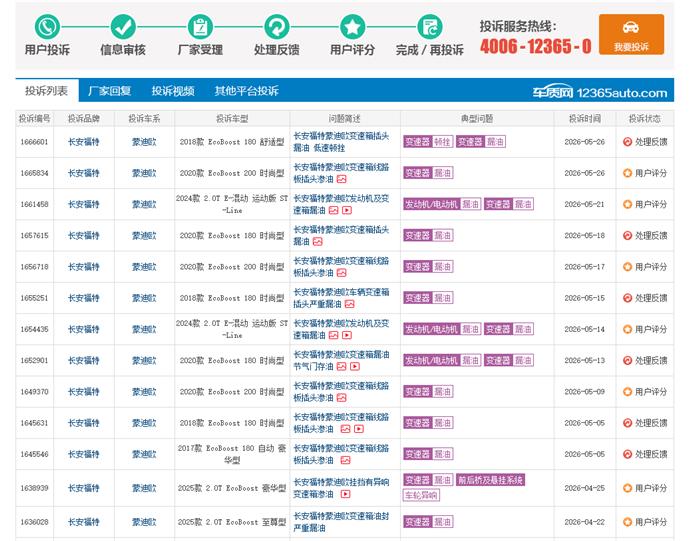Open image icon in complaint 1661458 row

click(333, 210)
